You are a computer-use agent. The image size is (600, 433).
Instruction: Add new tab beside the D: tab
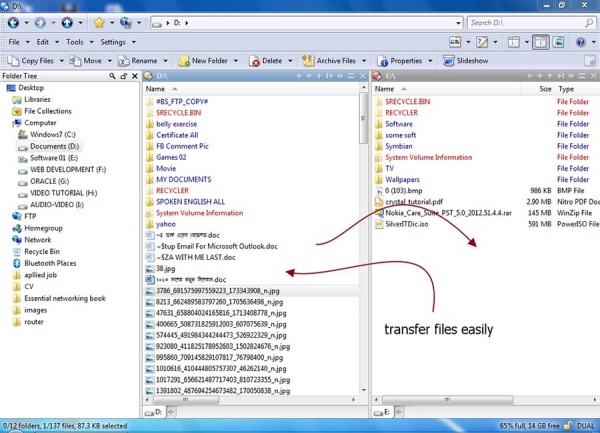(x=171, y=412)
